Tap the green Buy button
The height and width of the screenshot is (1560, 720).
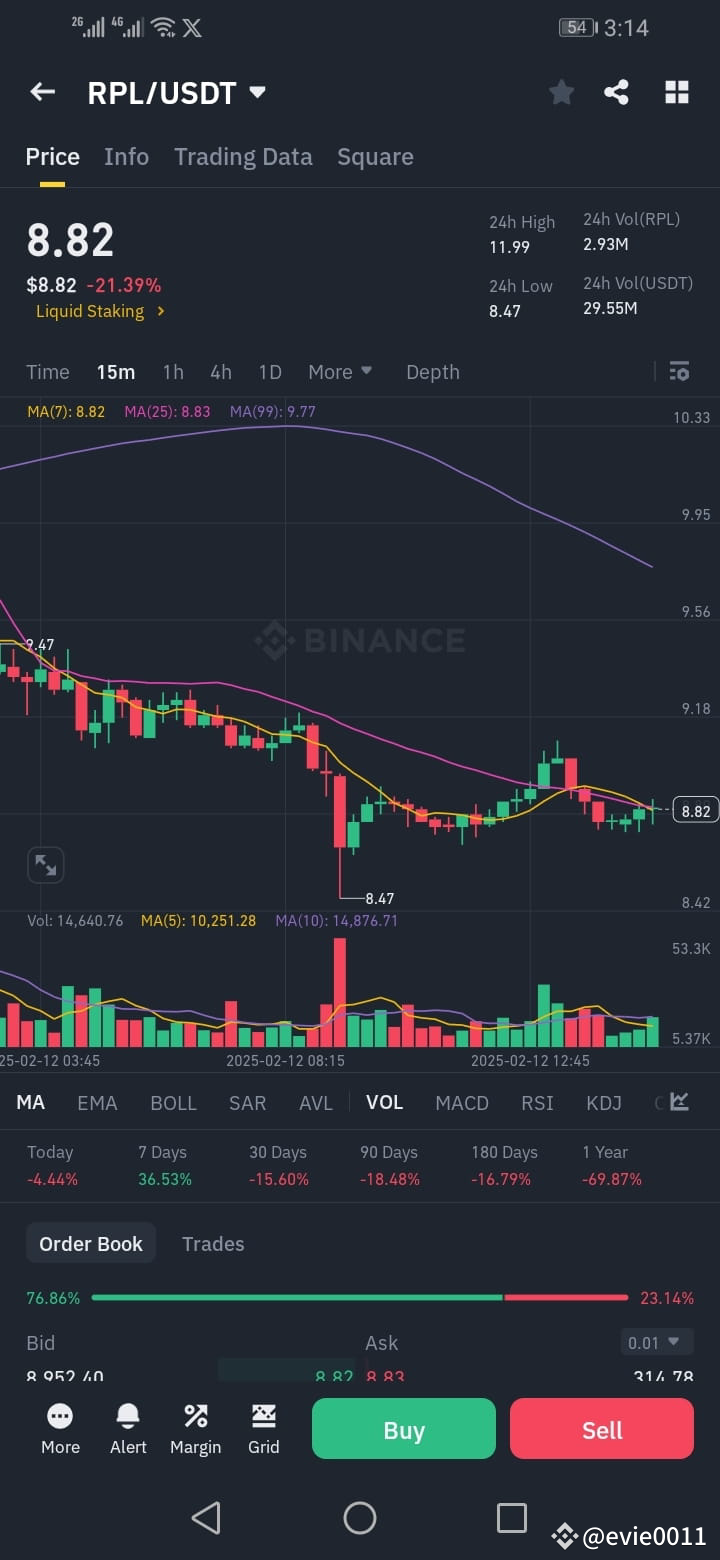pos(403,1428)
